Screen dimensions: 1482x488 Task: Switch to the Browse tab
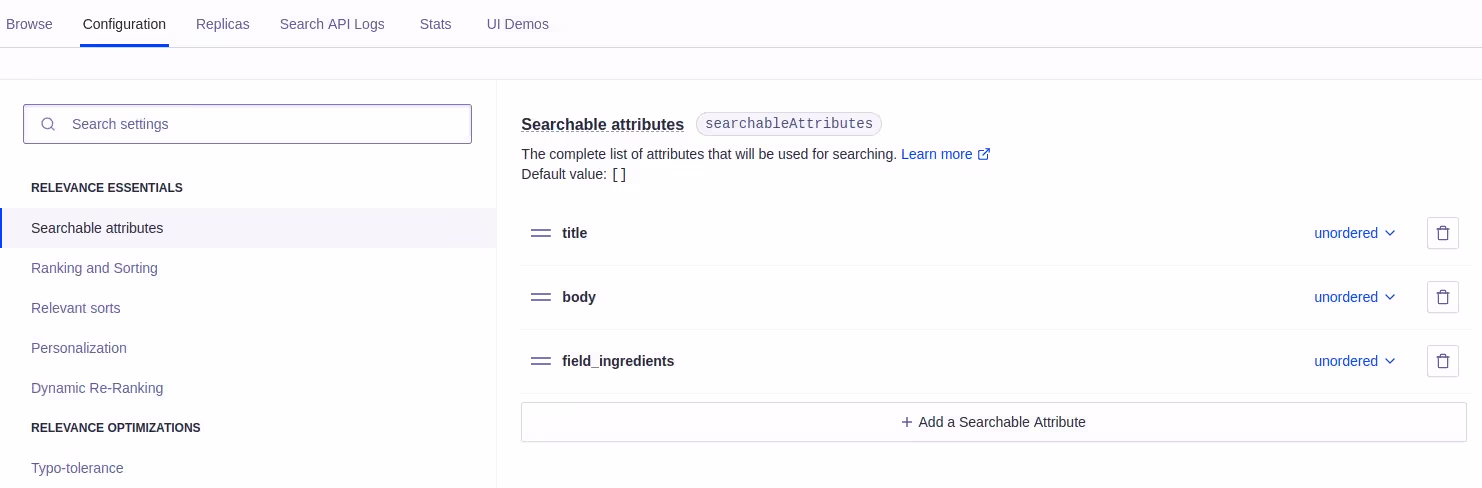[29, 24]
